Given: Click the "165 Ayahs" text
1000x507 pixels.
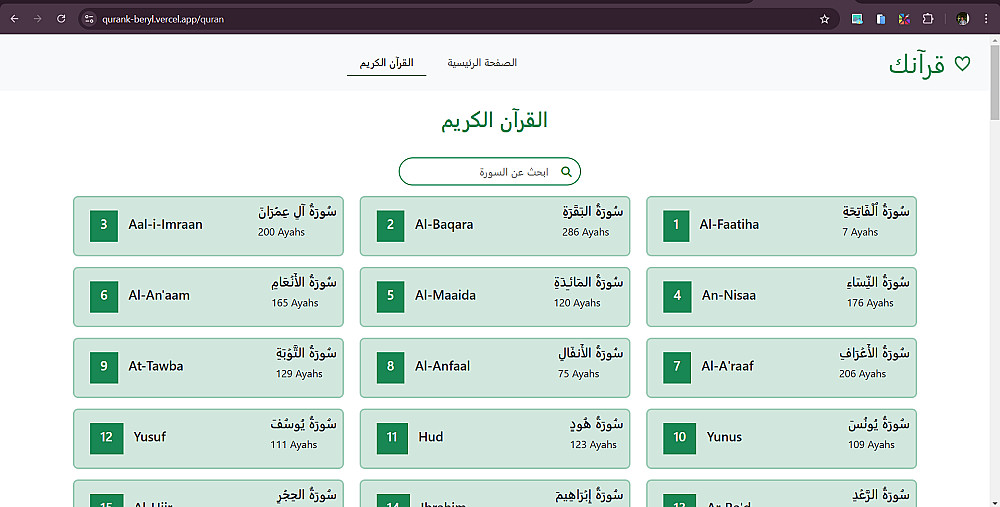Looking at the screenshot, I should [x=295, y=304].
